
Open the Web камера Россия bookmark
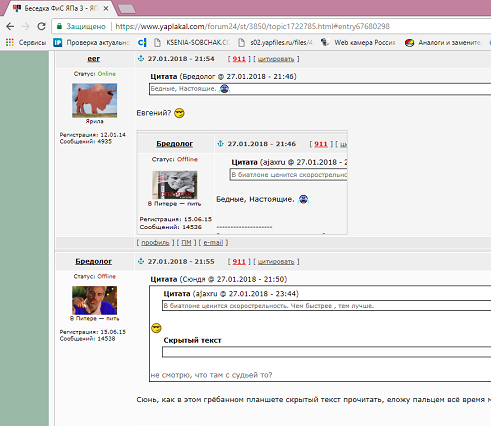click(358, 43)
